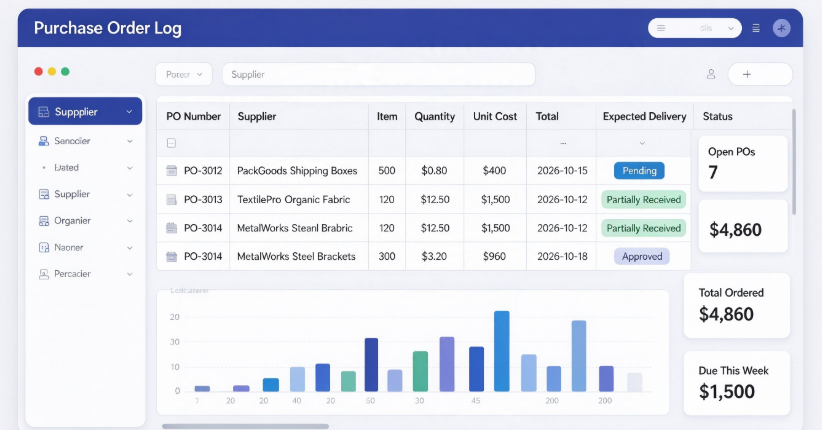Click the Pending status badge
The image size is (822, 430).
639,170
